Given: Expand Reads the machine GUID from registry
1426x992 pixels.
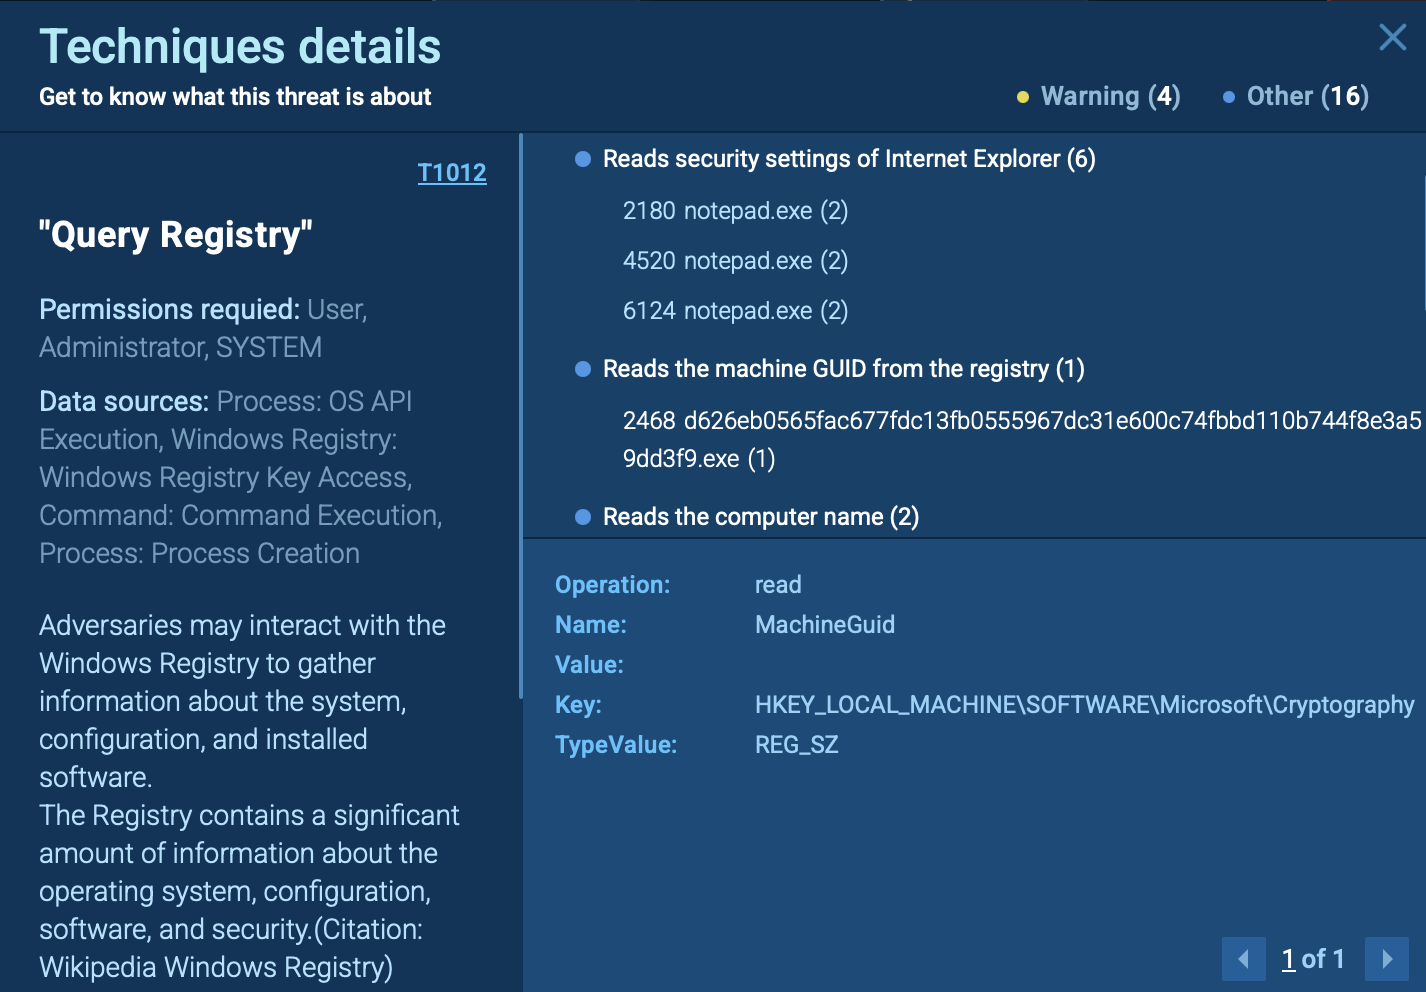Looking at the screenshot, I should (843, 369).
